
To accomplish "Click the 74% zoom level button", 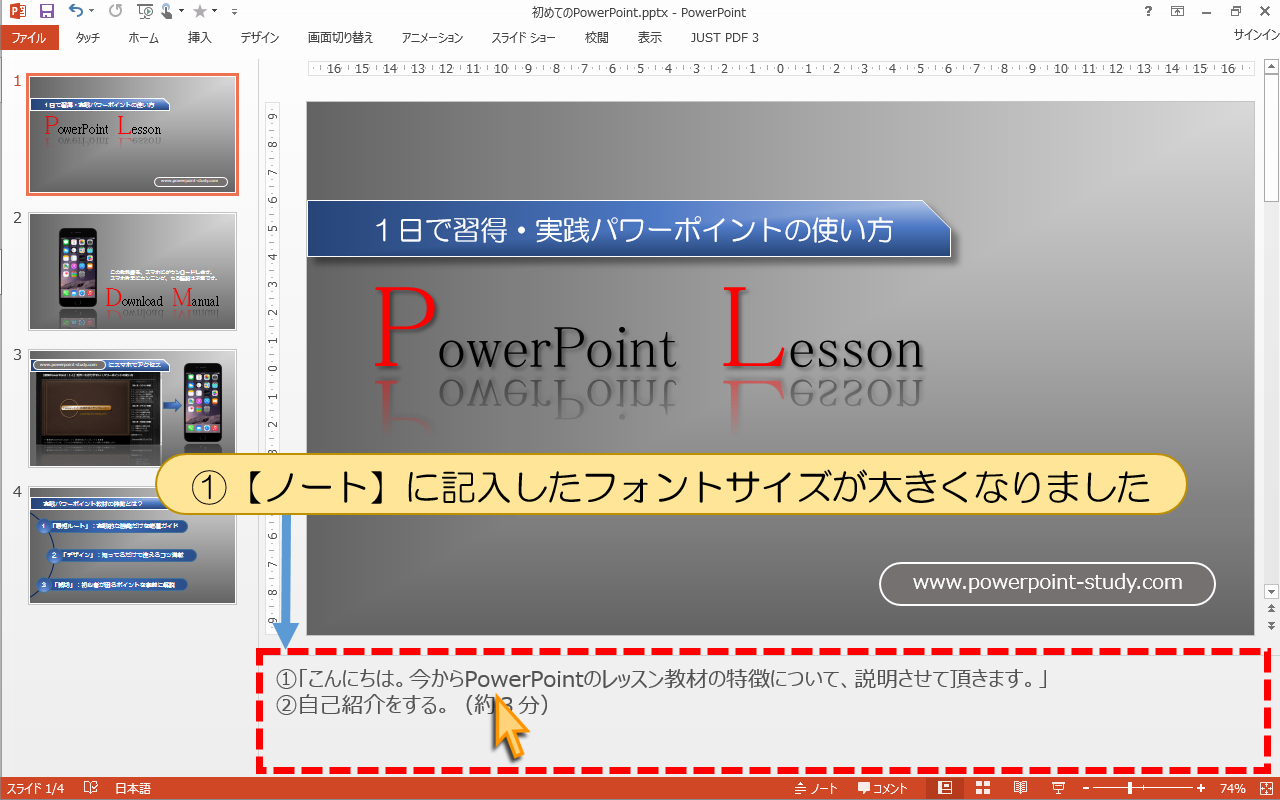I will (x=1232, y=789).
